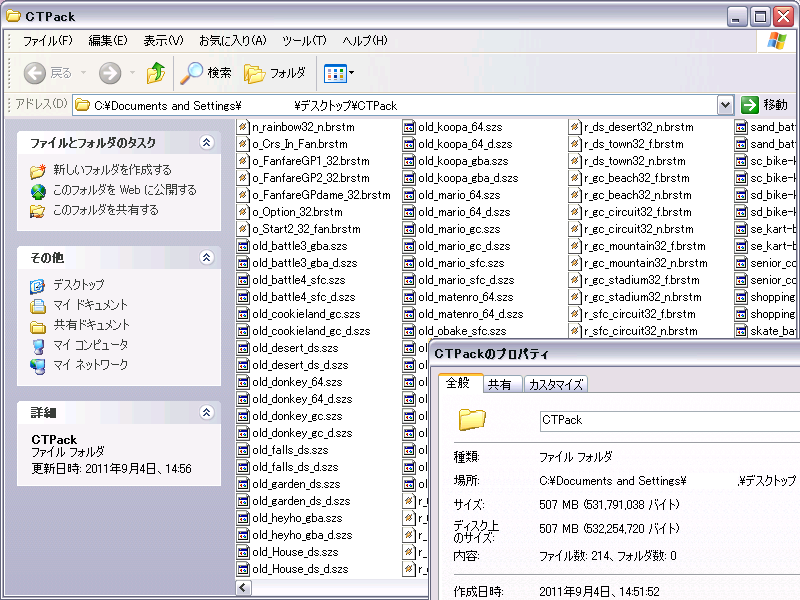This screenshot has width=800, height=600.
Task: Select file name old_mario_sfc_d.szs
Action: click(x=466, y=280)
